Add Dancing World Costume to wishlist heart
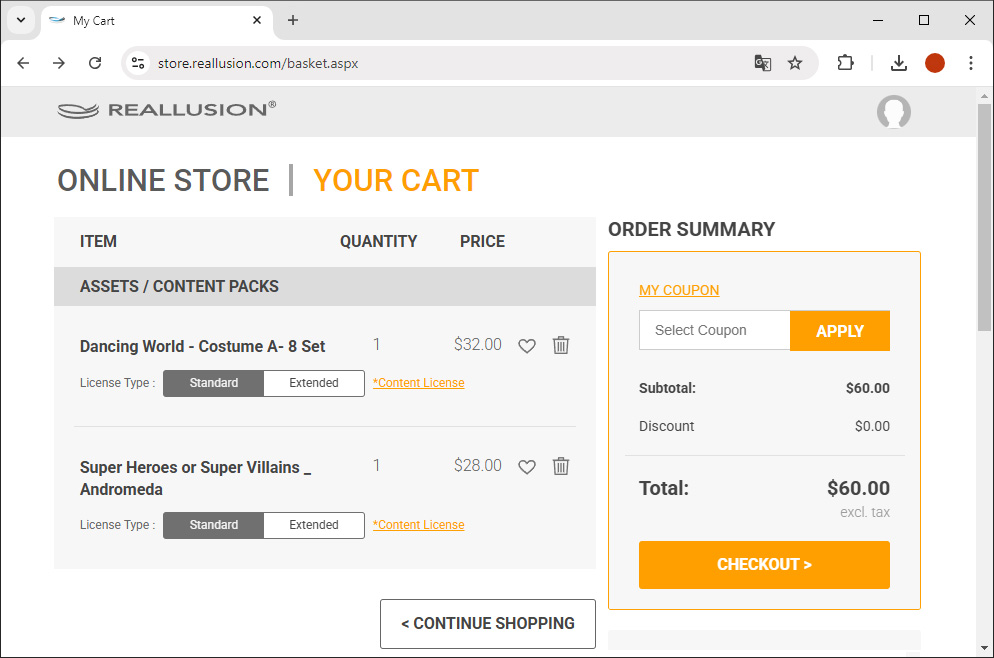This screenshot has height=658, width=994. pos(527,346)
